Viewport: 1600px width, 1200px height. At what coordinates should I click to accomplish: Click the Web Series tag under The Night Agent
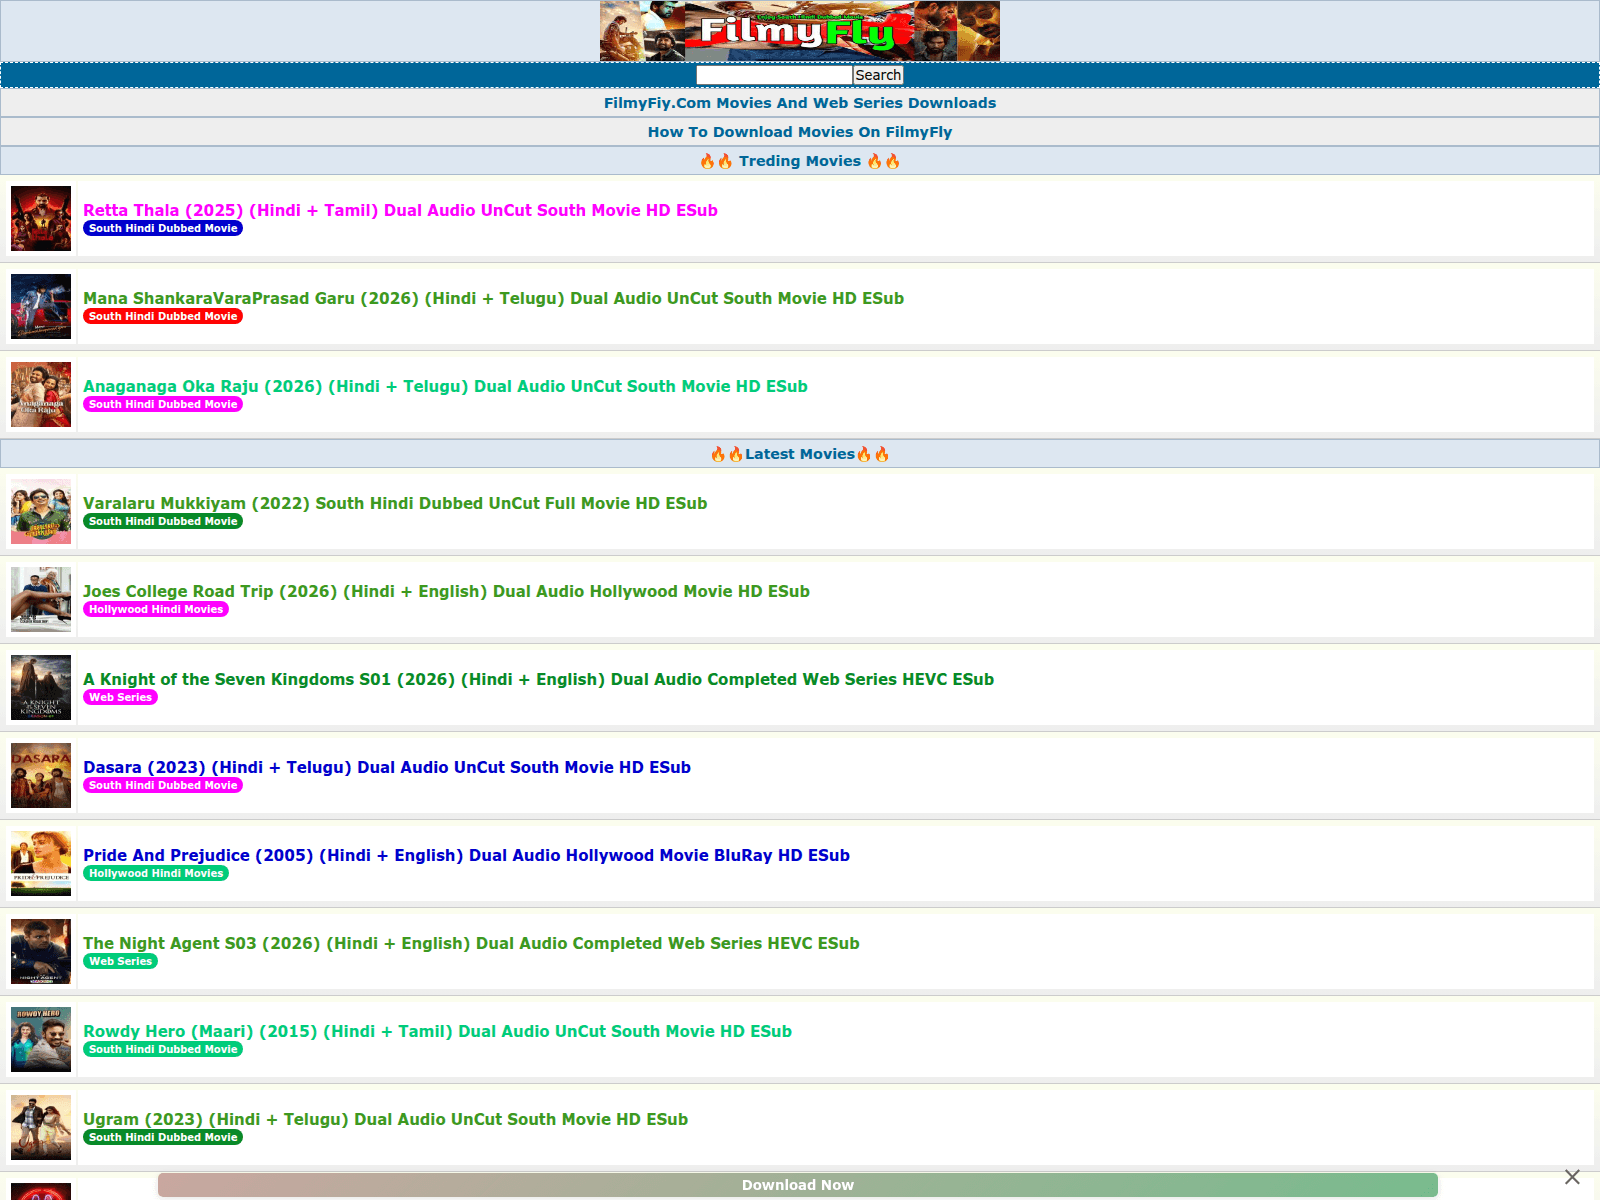tap(120, 961)
